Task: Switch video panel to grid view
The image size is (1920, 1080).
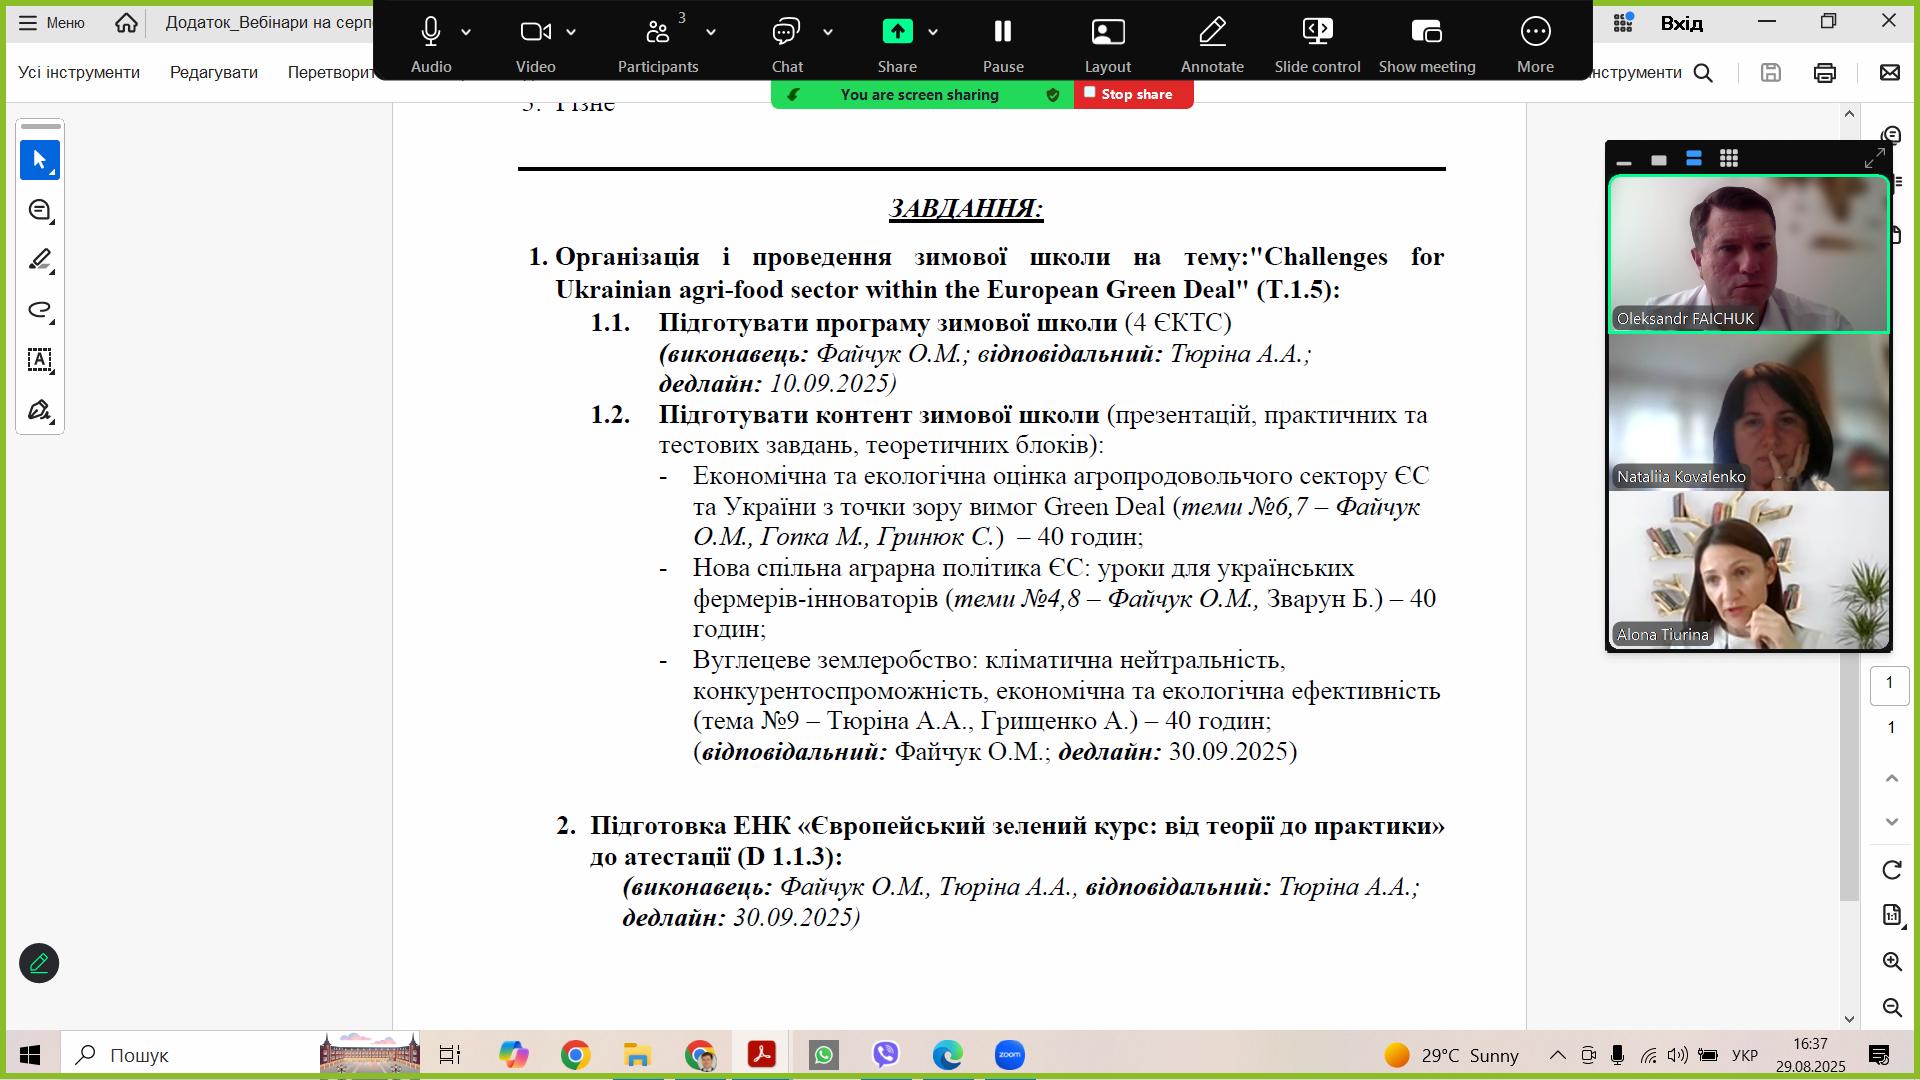Action: point(1729,159)
